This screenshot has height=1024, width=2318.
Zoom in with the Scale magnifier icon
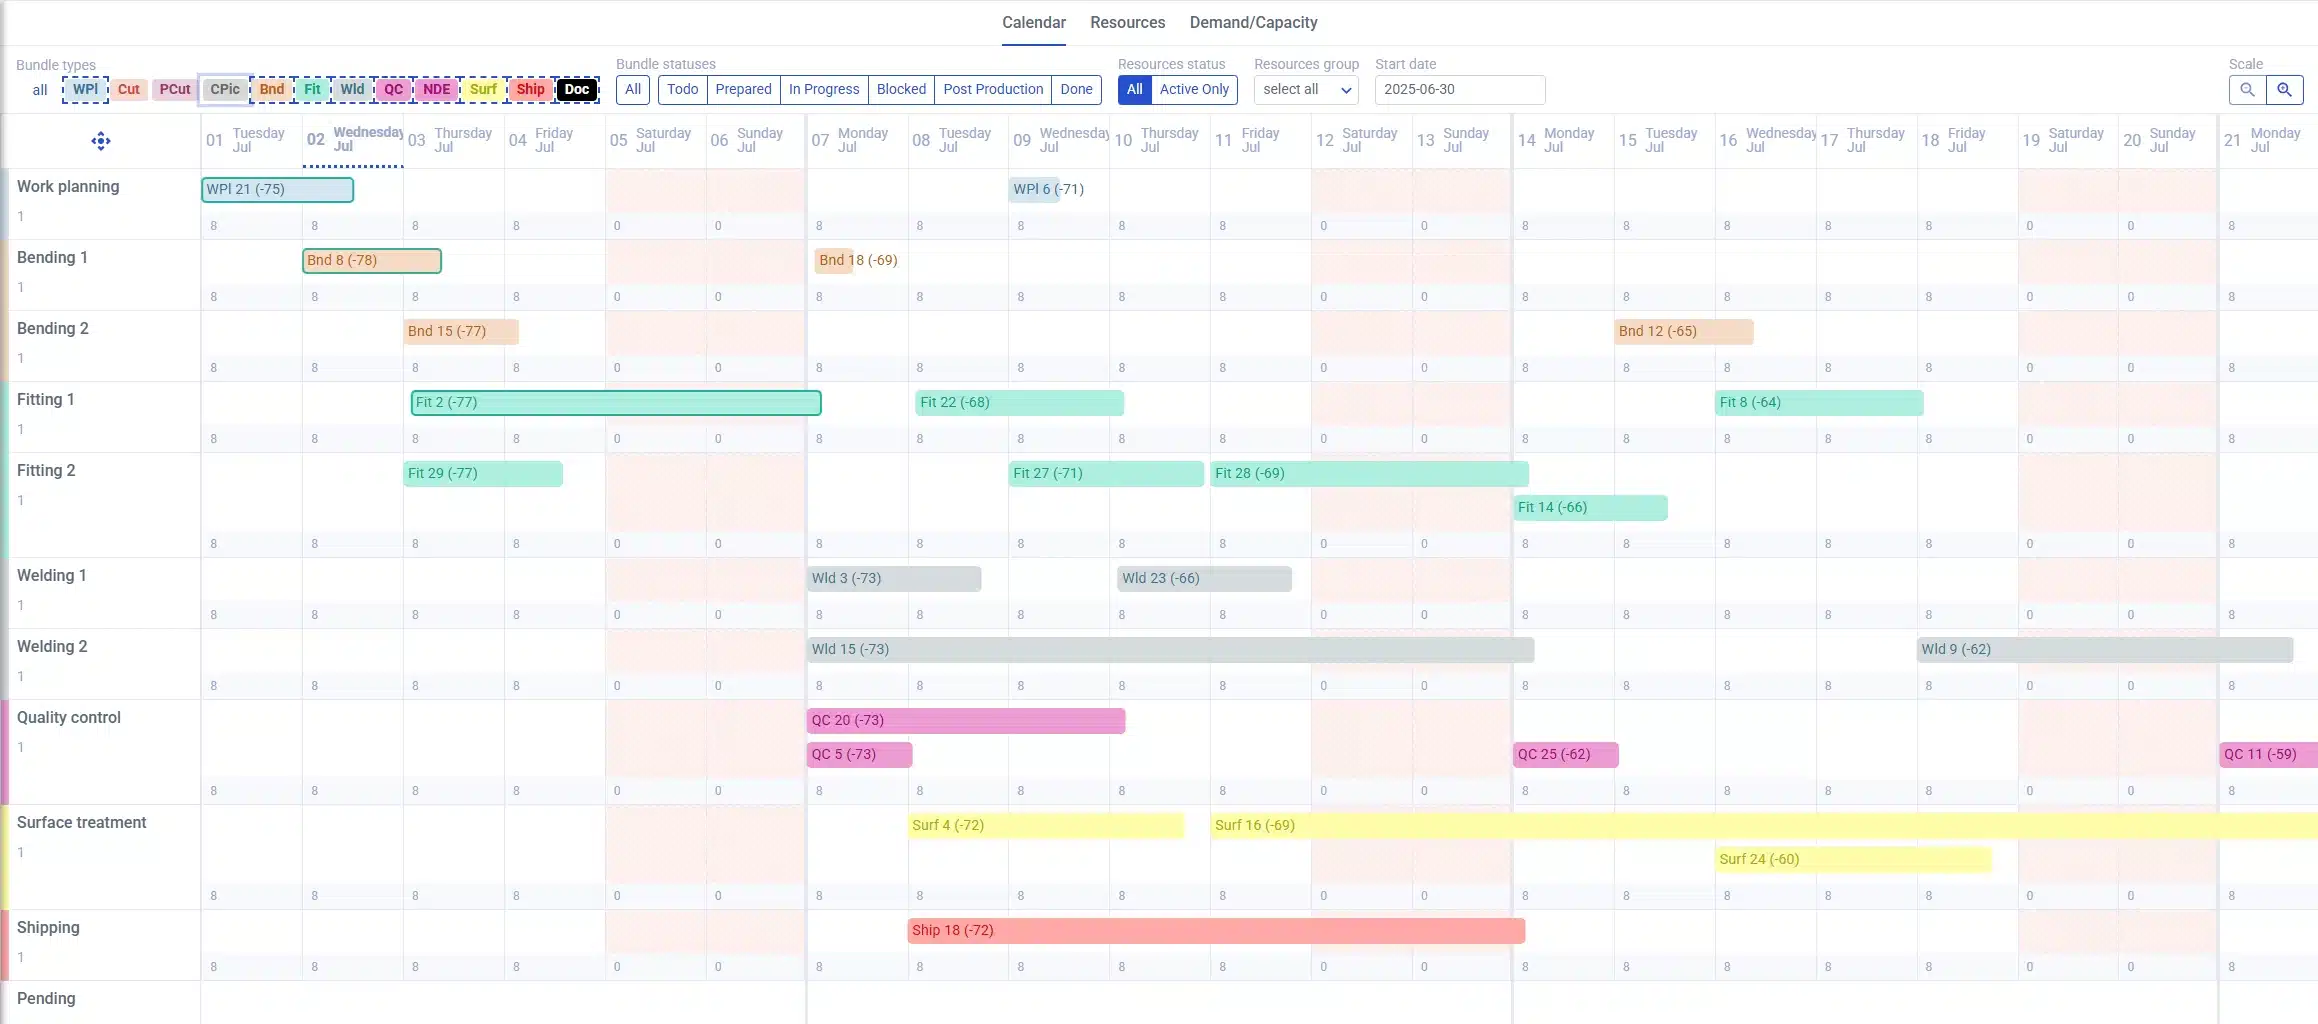pyautogui.click(x=2284, y=90)
